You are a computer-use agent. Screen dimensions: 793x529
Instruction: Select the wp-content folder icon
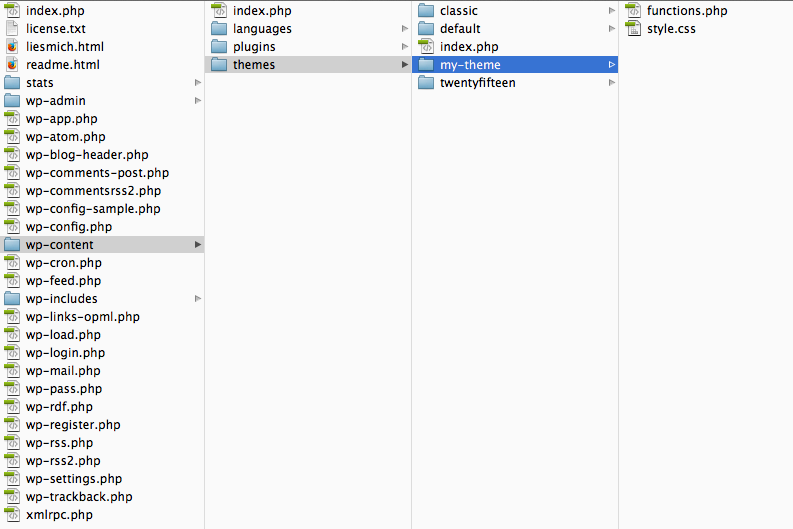pyautogui.click(x=12, y=244)
